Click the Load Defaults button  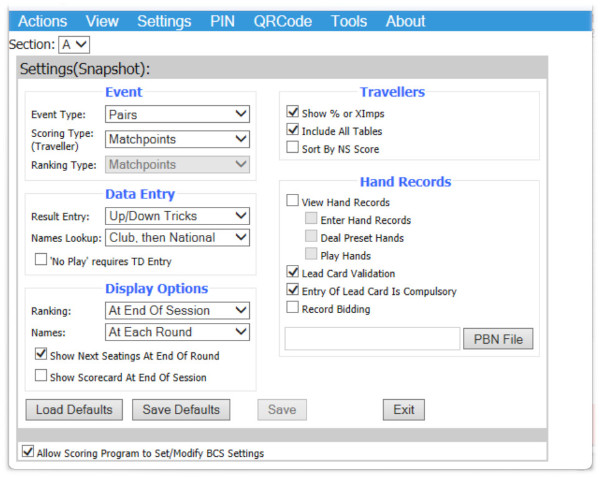75,410
